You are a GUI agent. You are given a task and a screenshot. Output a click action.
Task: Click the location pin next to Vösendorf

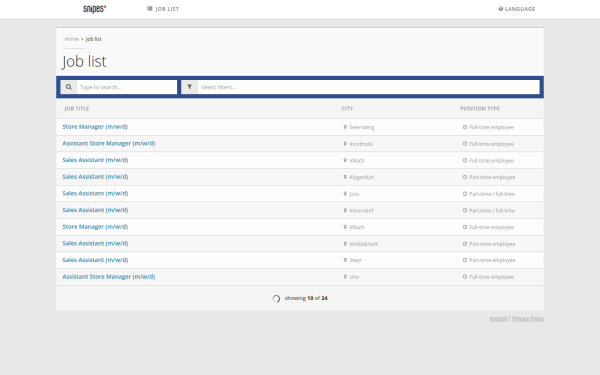coord(345,210)
